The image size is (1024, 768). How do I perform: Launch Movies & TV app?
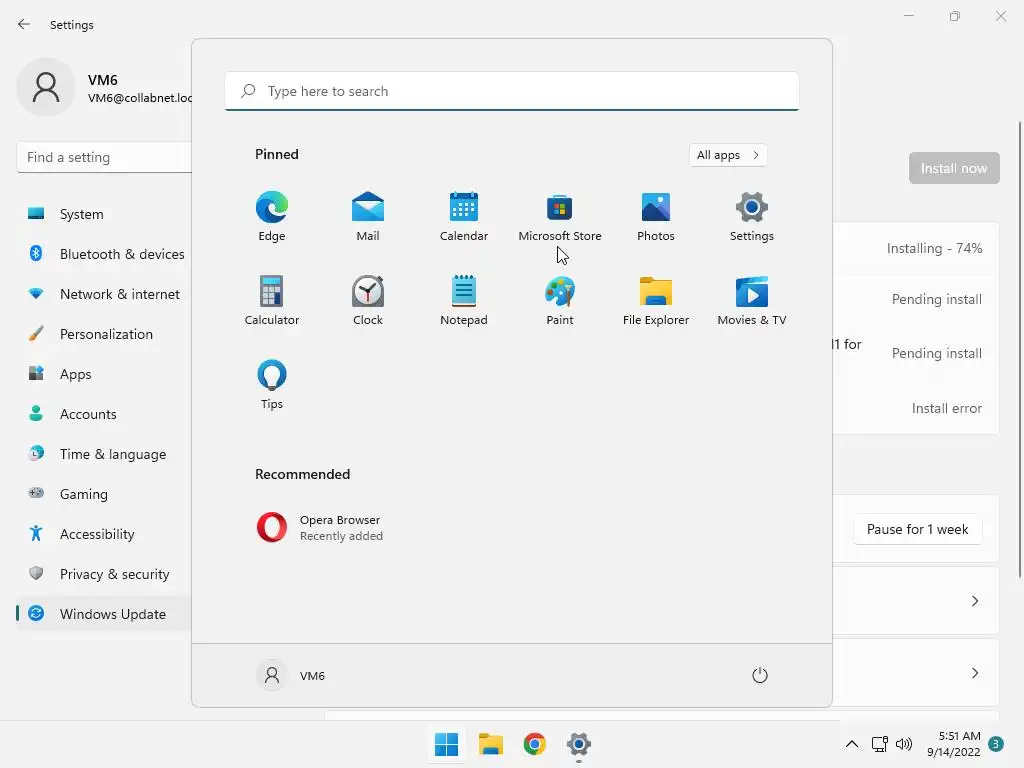coord(752,300)
